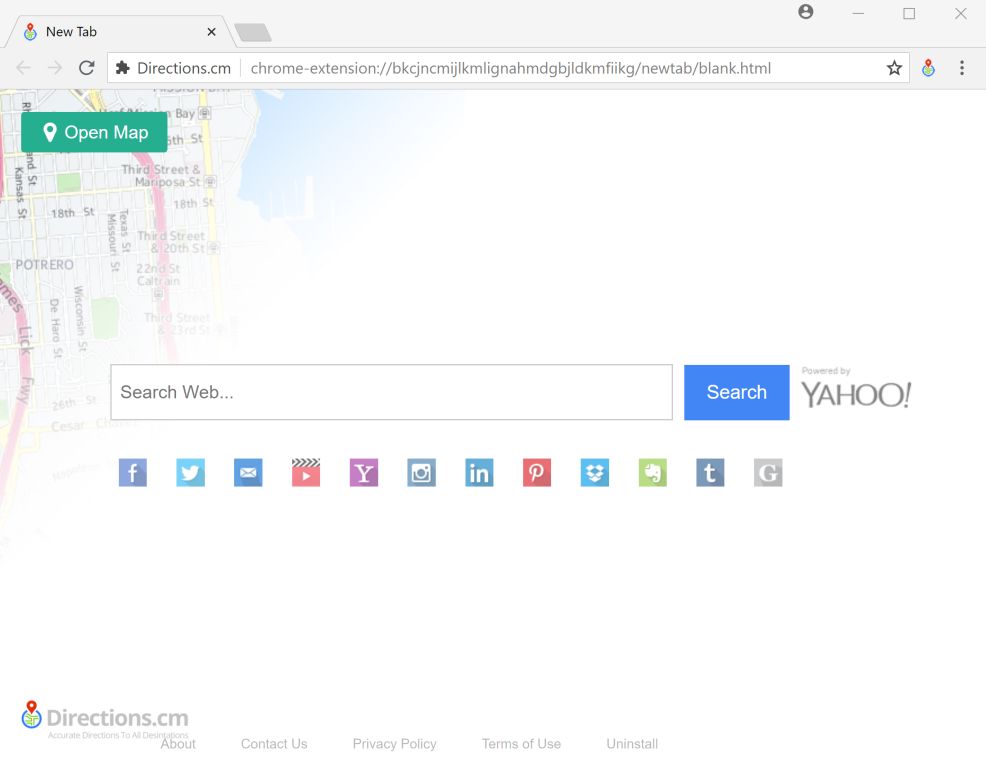Open the Tumblr shortcut icon
The width and height of the screenshot is (986, 762).
pyautogui.click(x=711, y=473)
